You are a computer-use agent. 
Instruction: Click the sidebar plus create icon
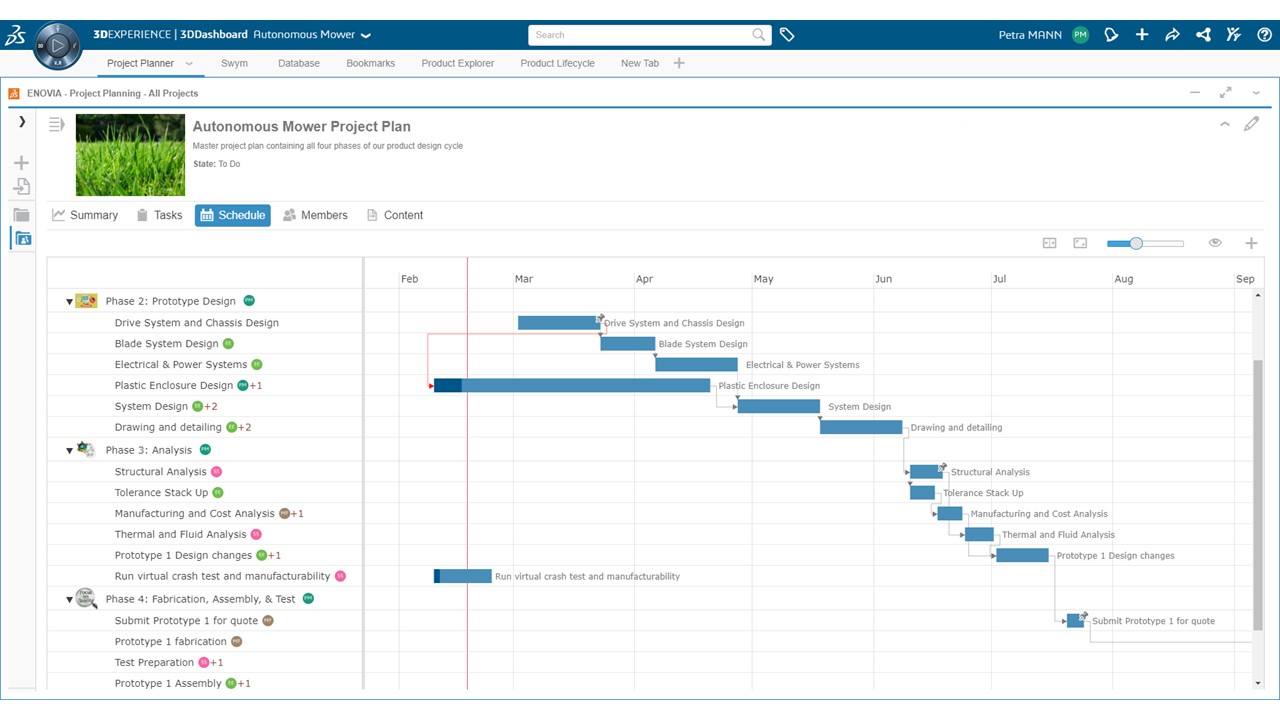21,163
